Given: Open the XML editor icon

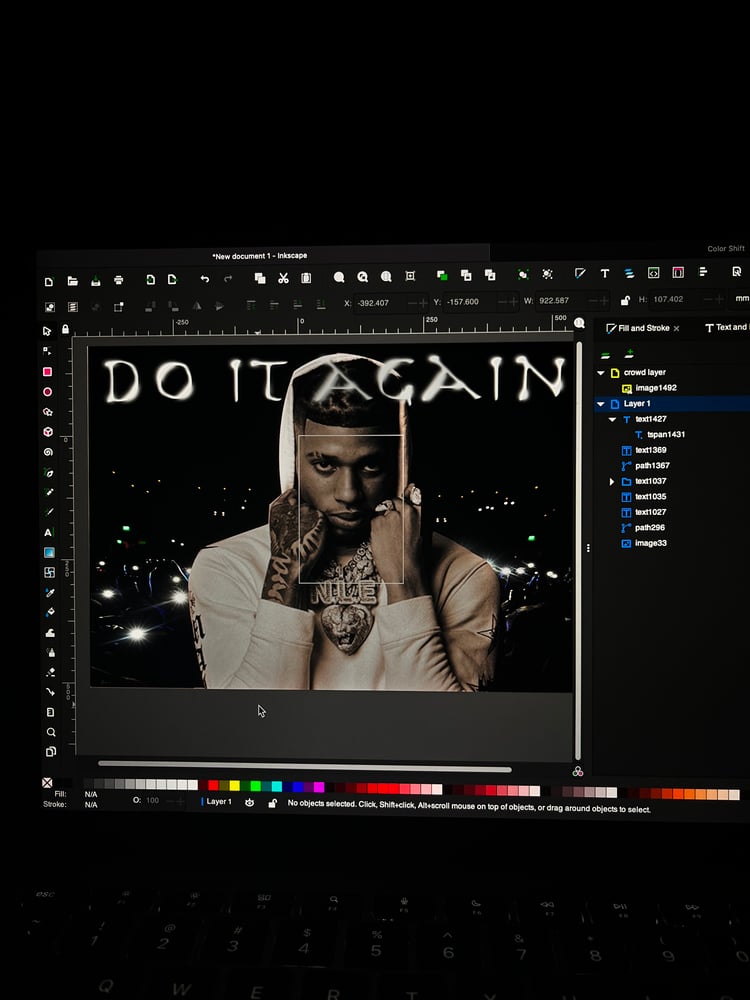Looking at the screenshot, I should [x=654, y=273].
